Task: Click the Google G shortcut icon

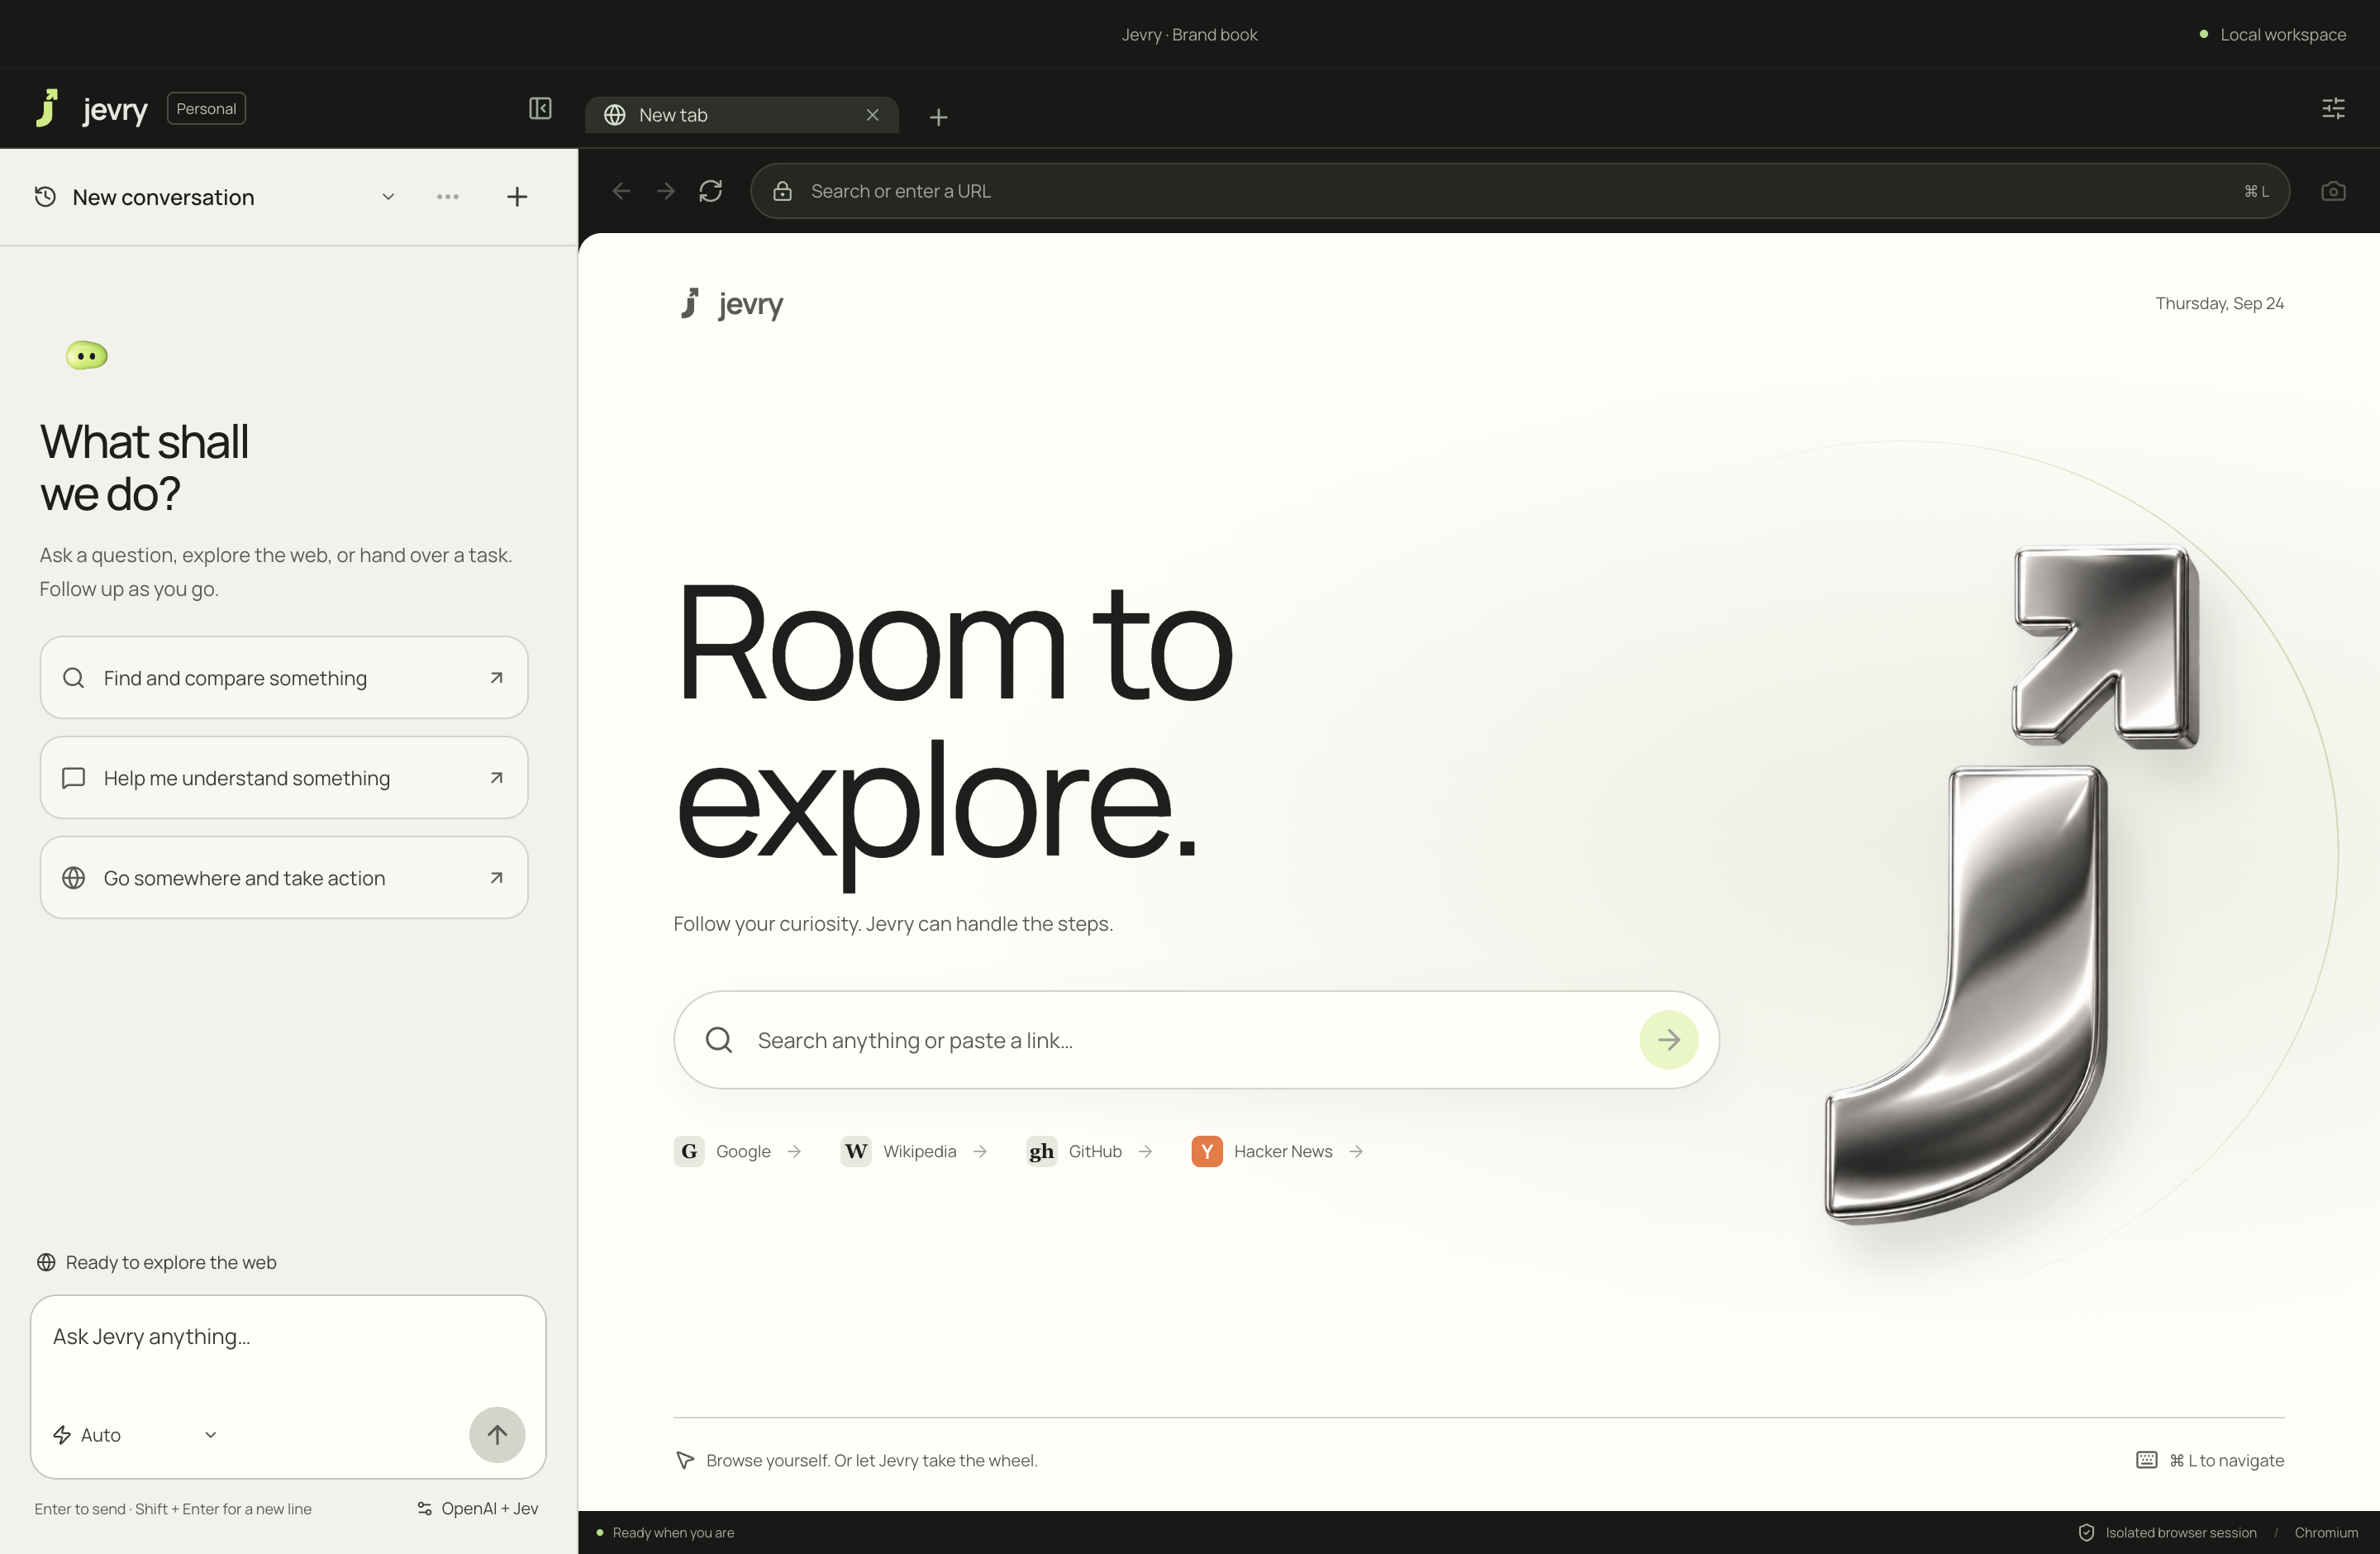Action: 689,1151
